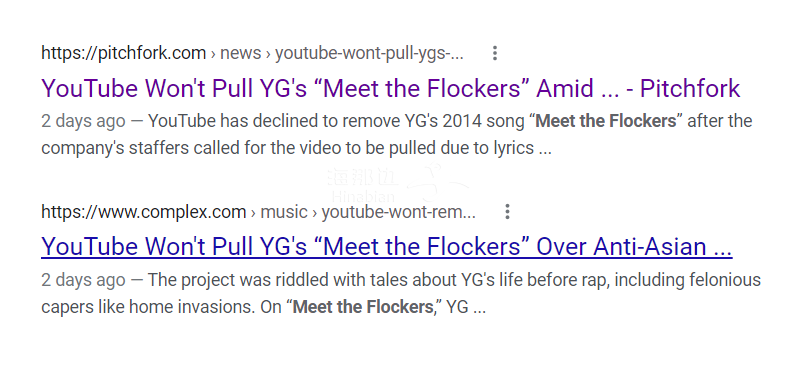Click "2 days ago" under the Complex headline

[x=83, y=280]
